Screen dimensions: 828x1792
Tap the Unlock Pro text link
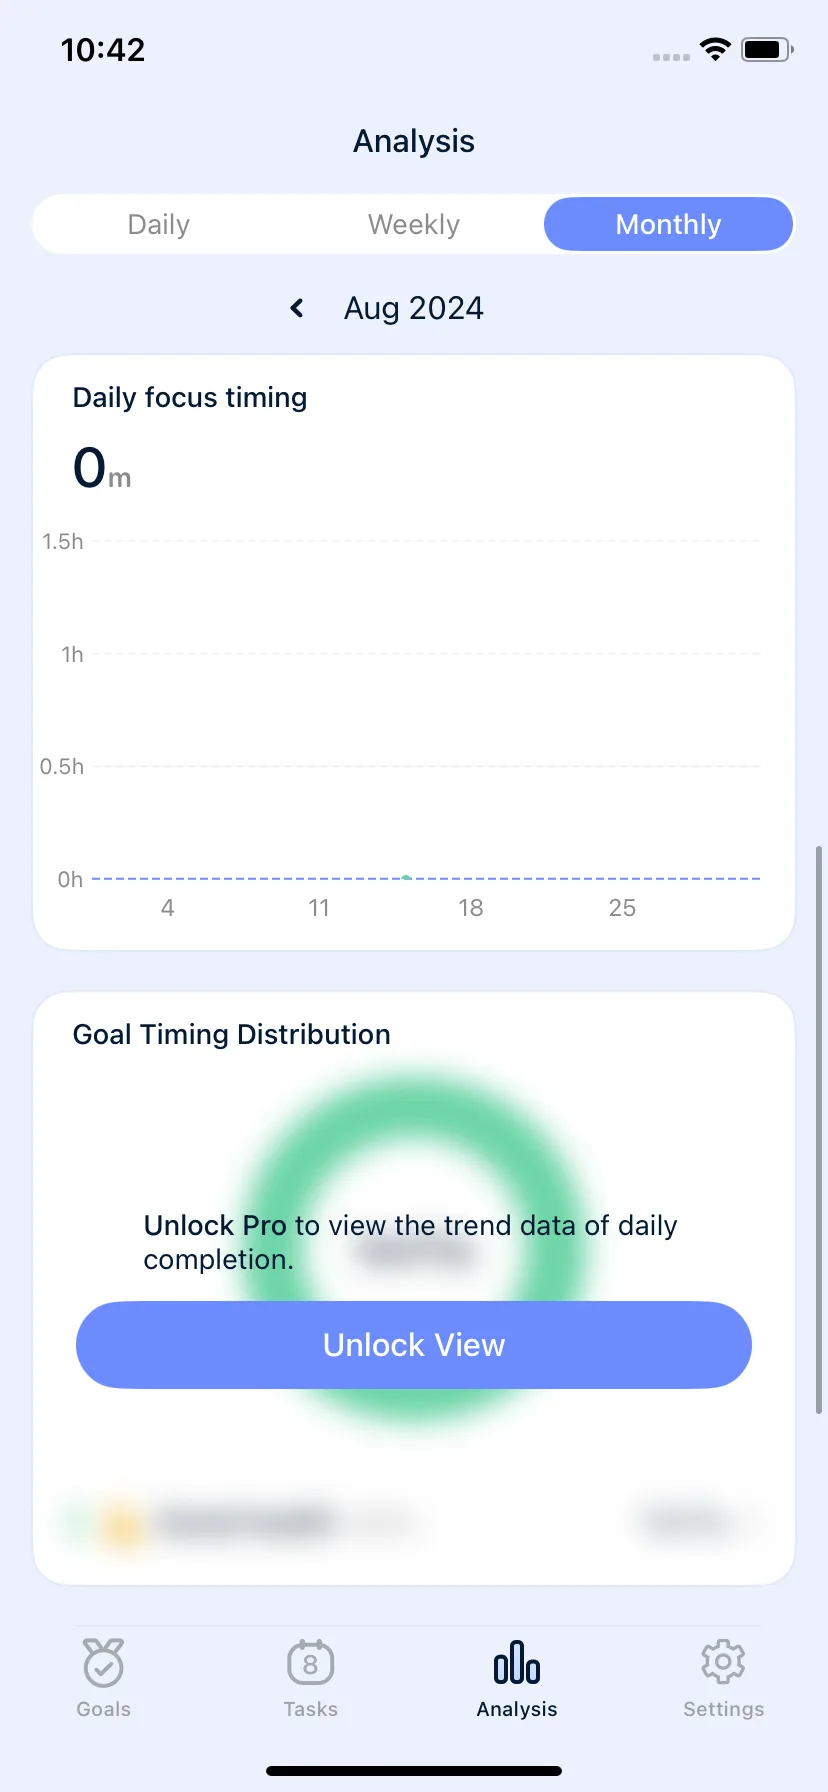(x=215, y=1225)
